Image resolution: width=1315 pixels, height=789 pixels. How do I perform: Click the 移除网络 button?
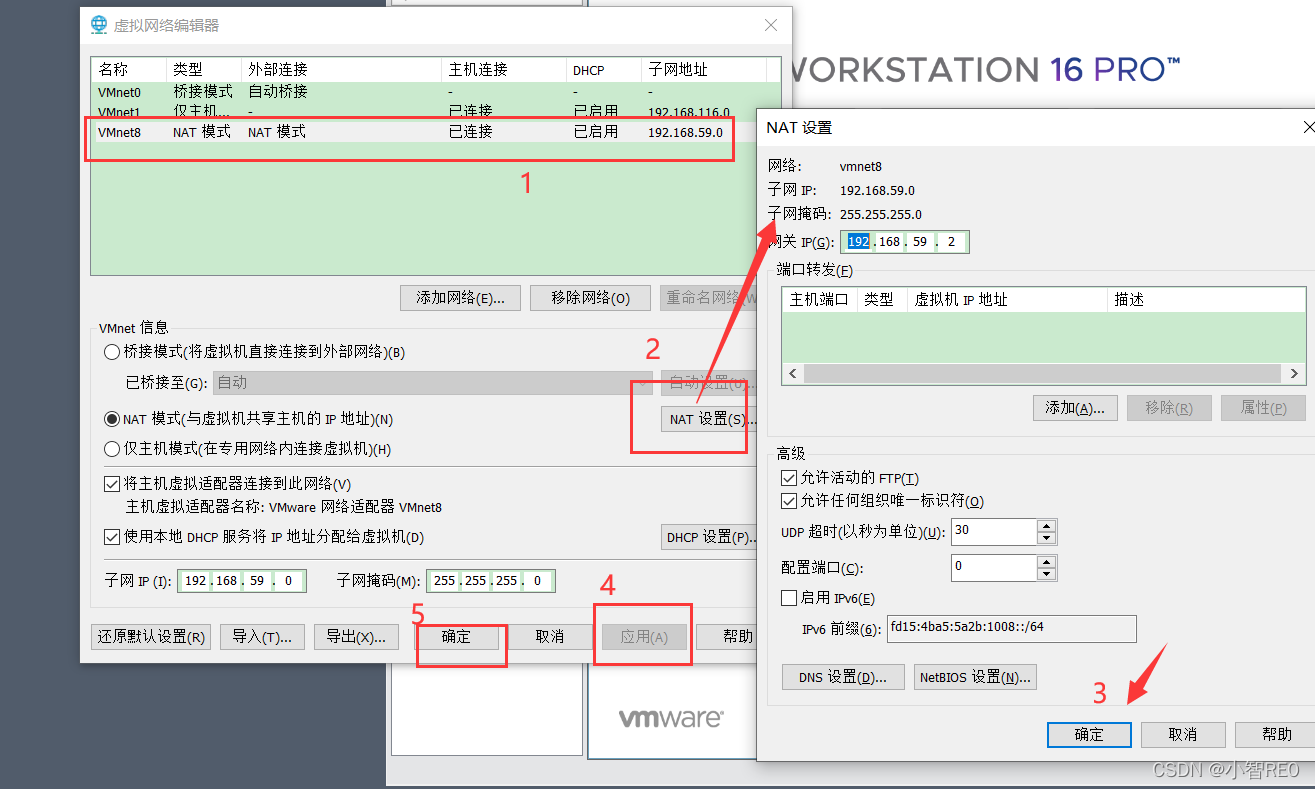pos(592,298)
